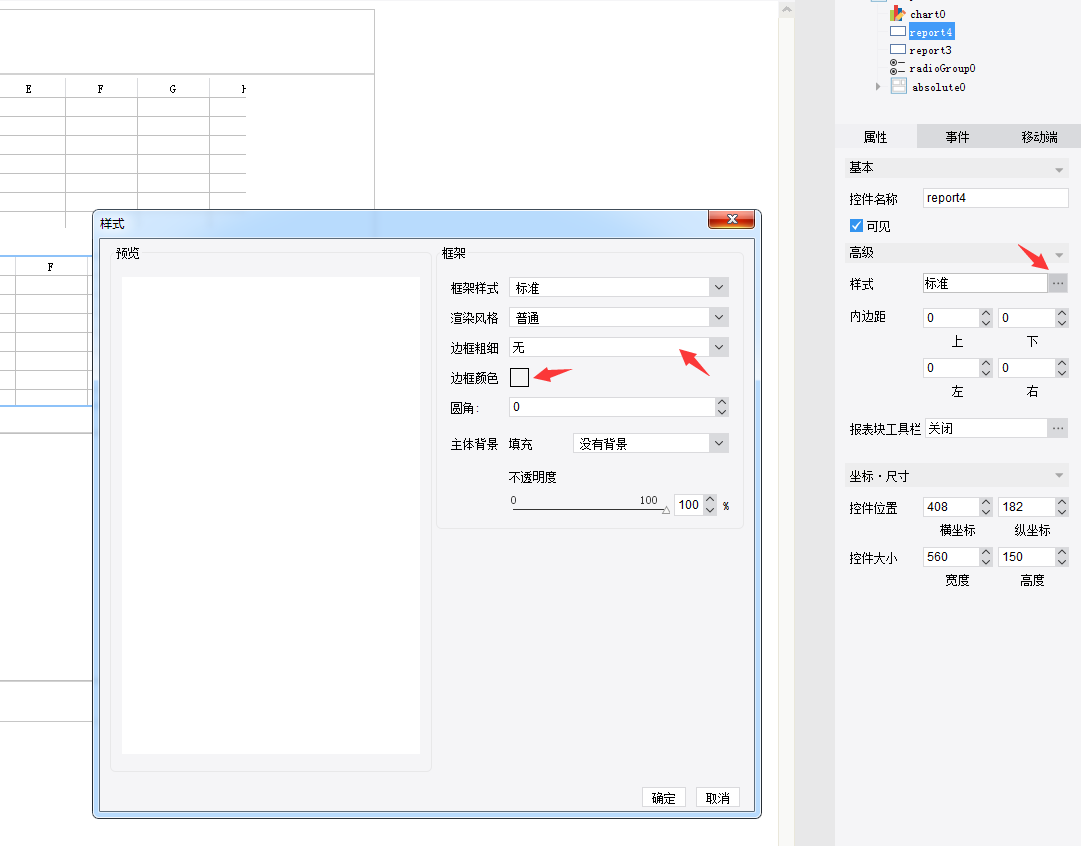Select column G header in report grid
This screenshot has width=1081, height=846.
pos(172,88)
